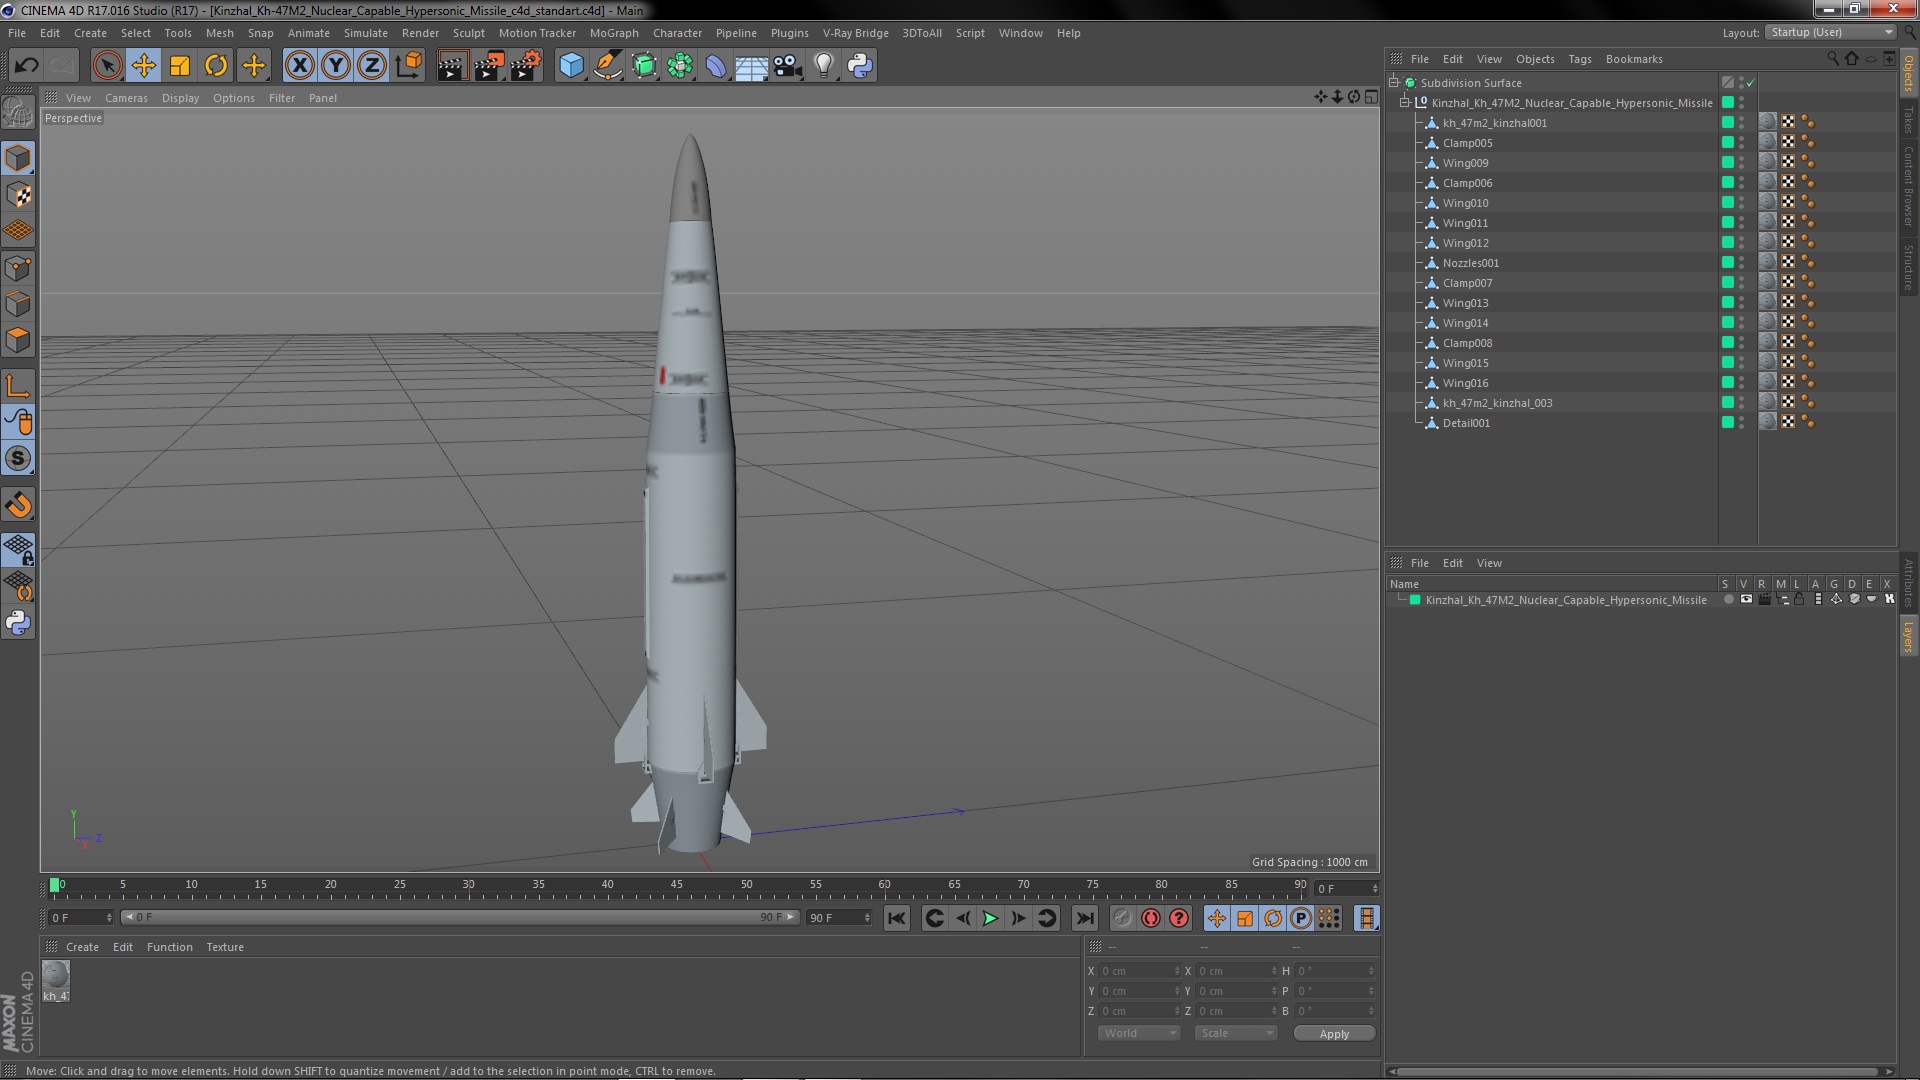Add a Light object from toolbar
Viewport: 1920px width, 1080px height.
pyautogui.click(x=823, y=66)
